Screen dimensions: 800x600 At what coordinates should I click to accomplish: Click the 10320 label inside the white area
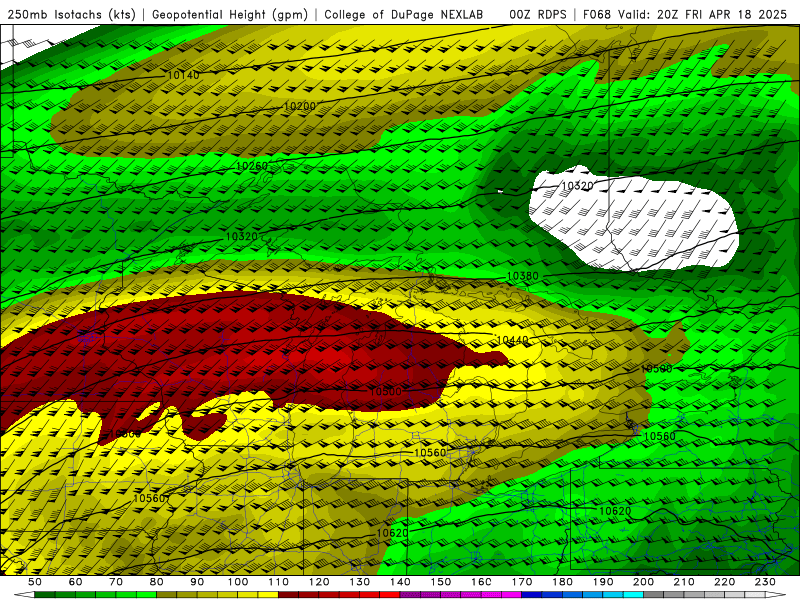[577, 186]
